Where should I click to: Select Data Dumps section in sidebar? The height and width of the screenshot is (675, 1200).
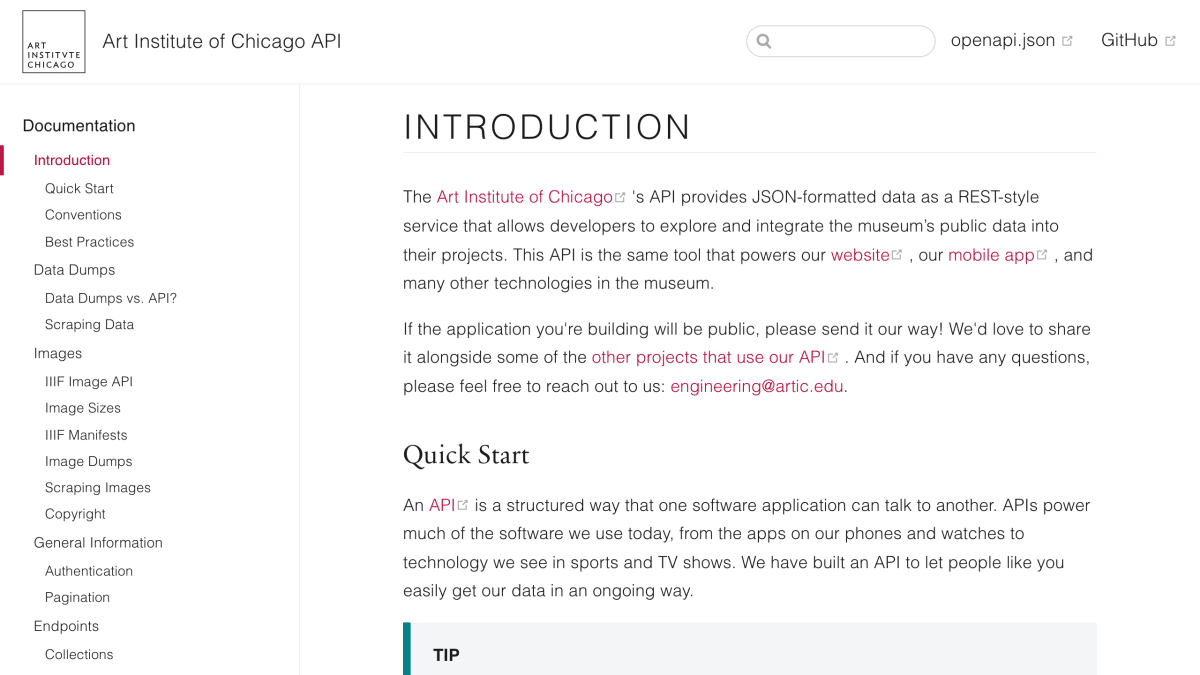(x=74, y=270)
